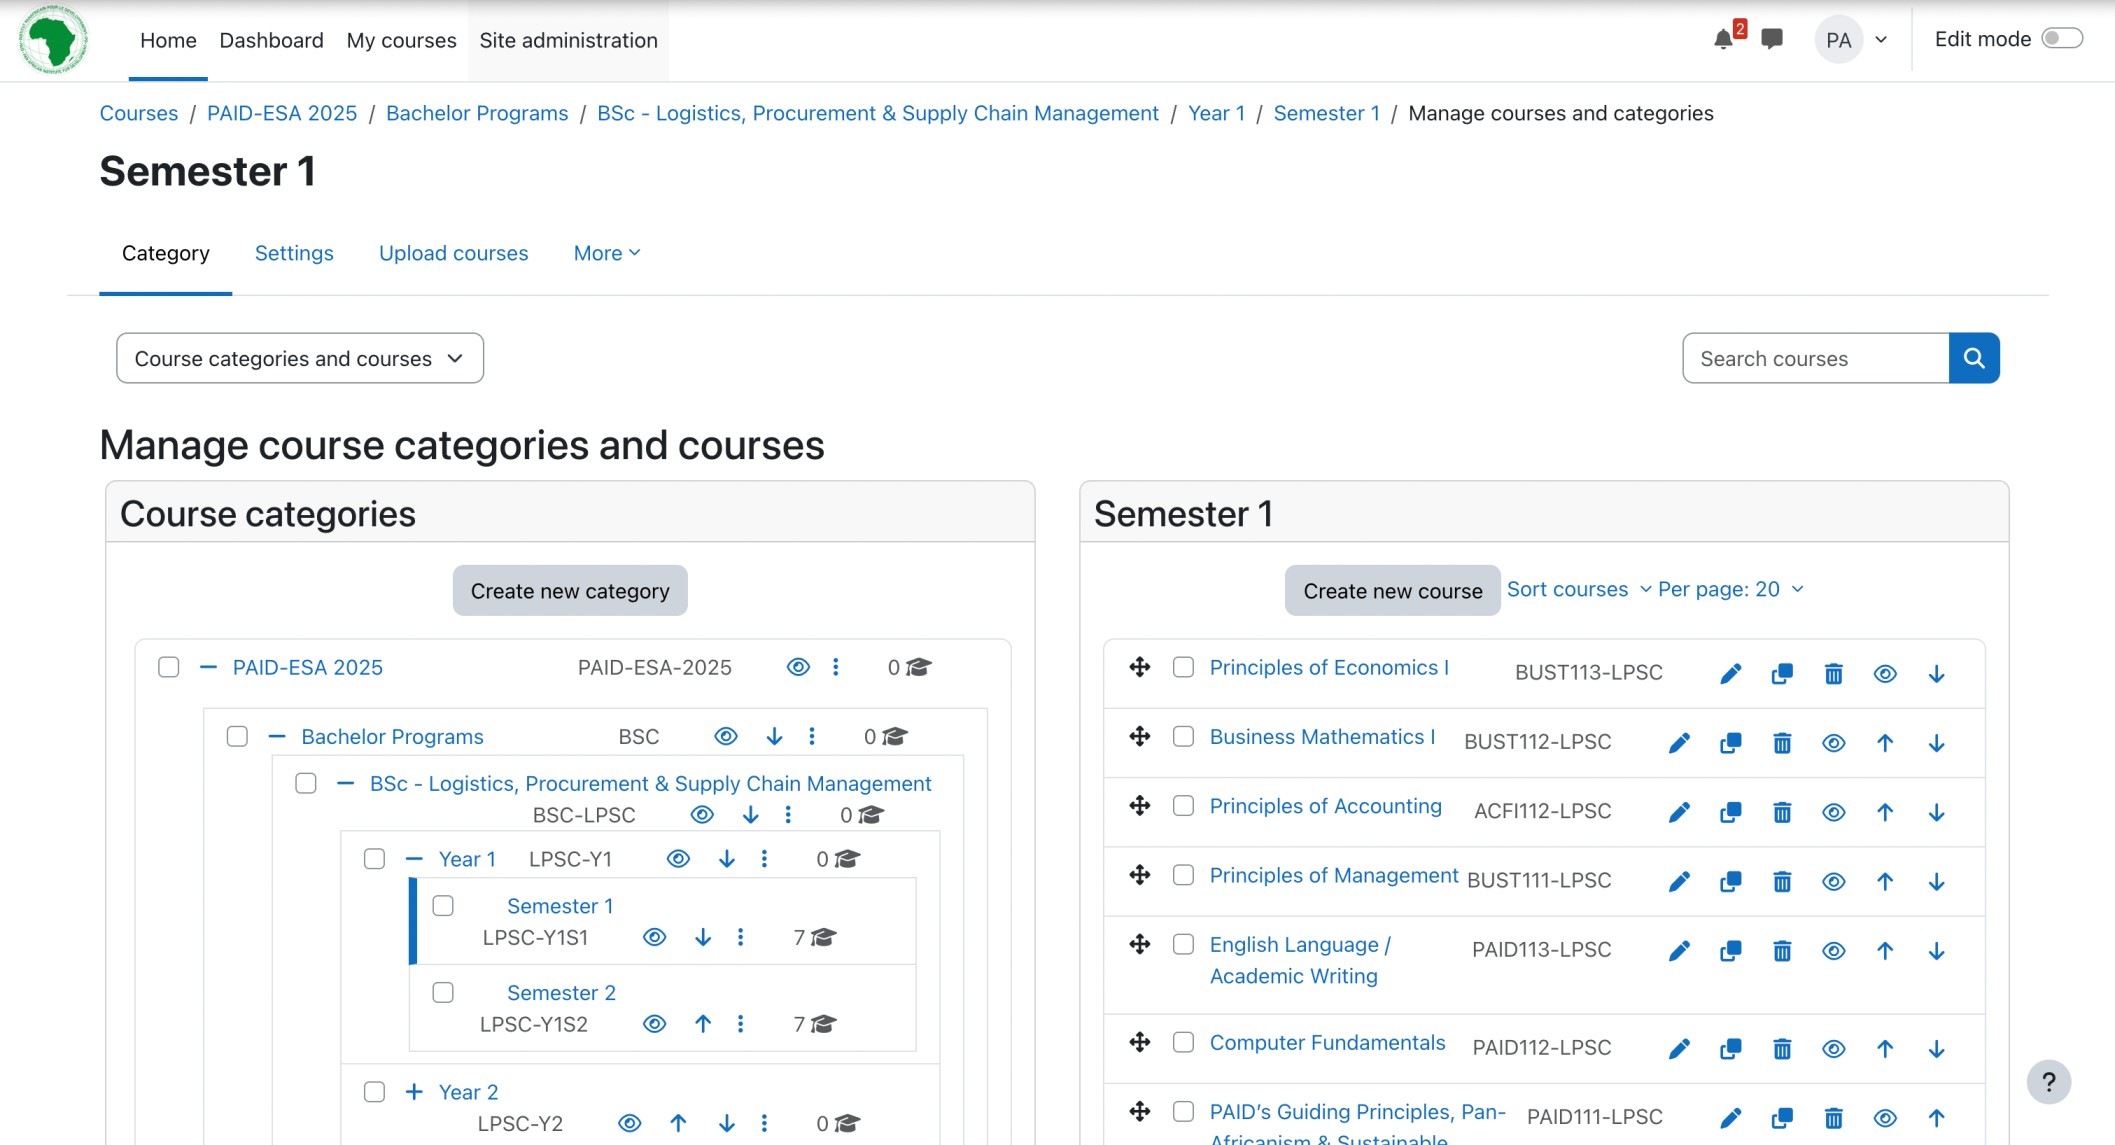Move Computer Fundamentals course down
Image resolution: width=2115 pixels, height=1145 pixels.
click(1937, 1048)
